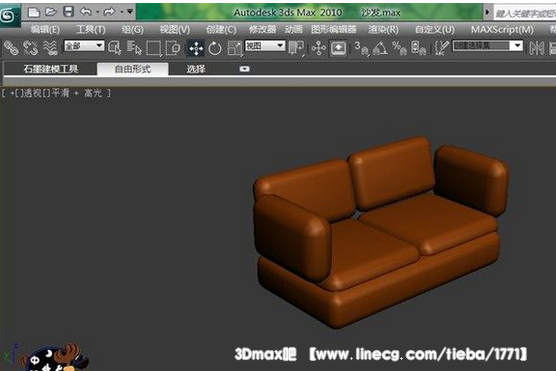Click the Undo arrow in the title bar
This screenshot has height=371, width=556.
(x=86, y=12)
